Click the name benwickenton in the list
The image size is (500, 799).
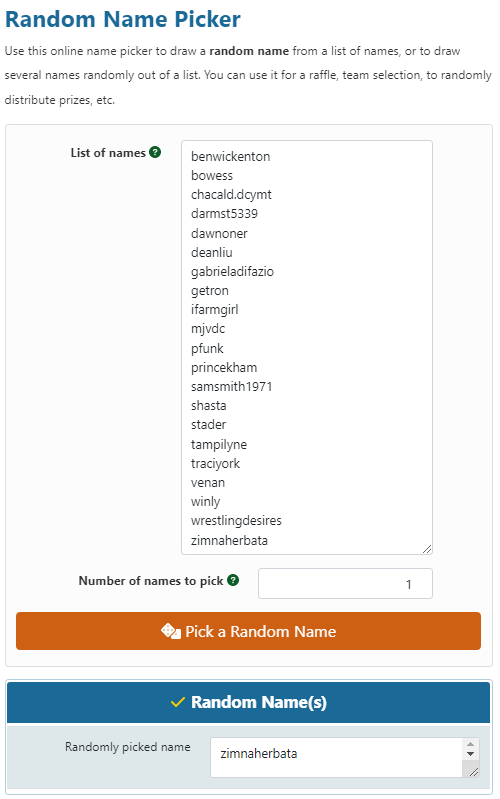230,156
